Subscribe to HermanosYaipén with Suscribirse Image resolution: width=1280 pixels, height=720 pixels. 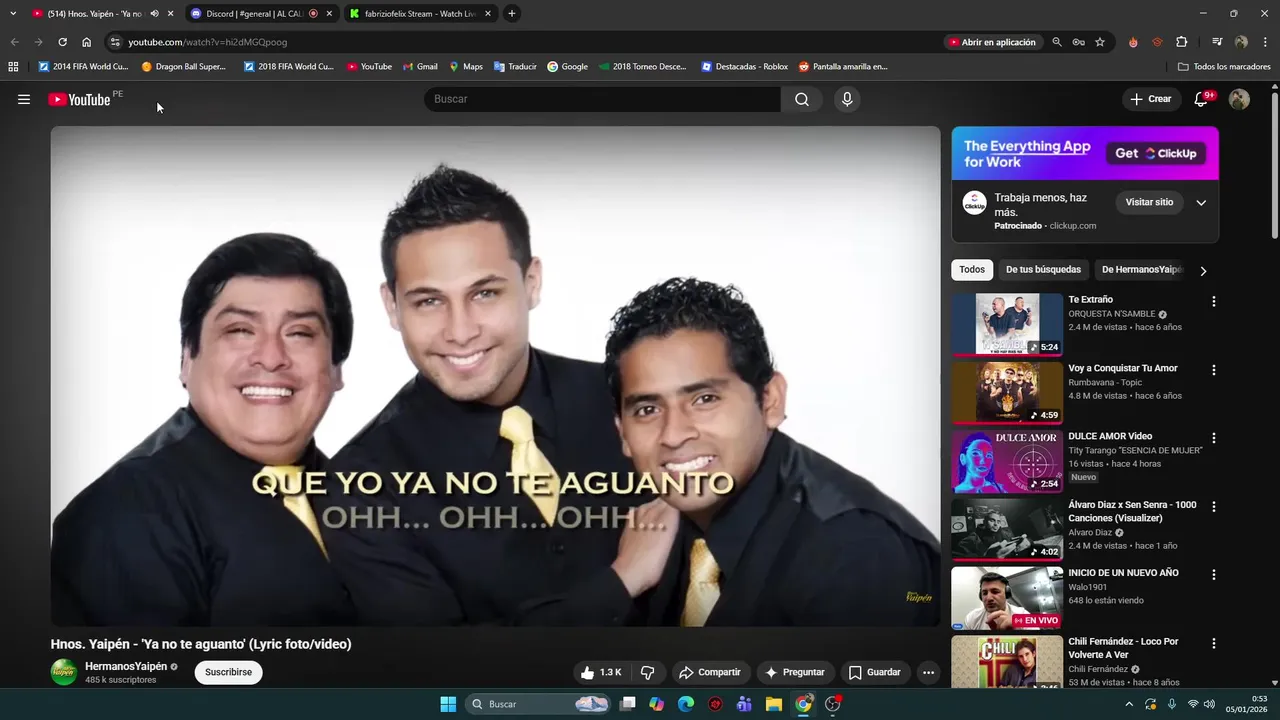[x=228, y=672]
